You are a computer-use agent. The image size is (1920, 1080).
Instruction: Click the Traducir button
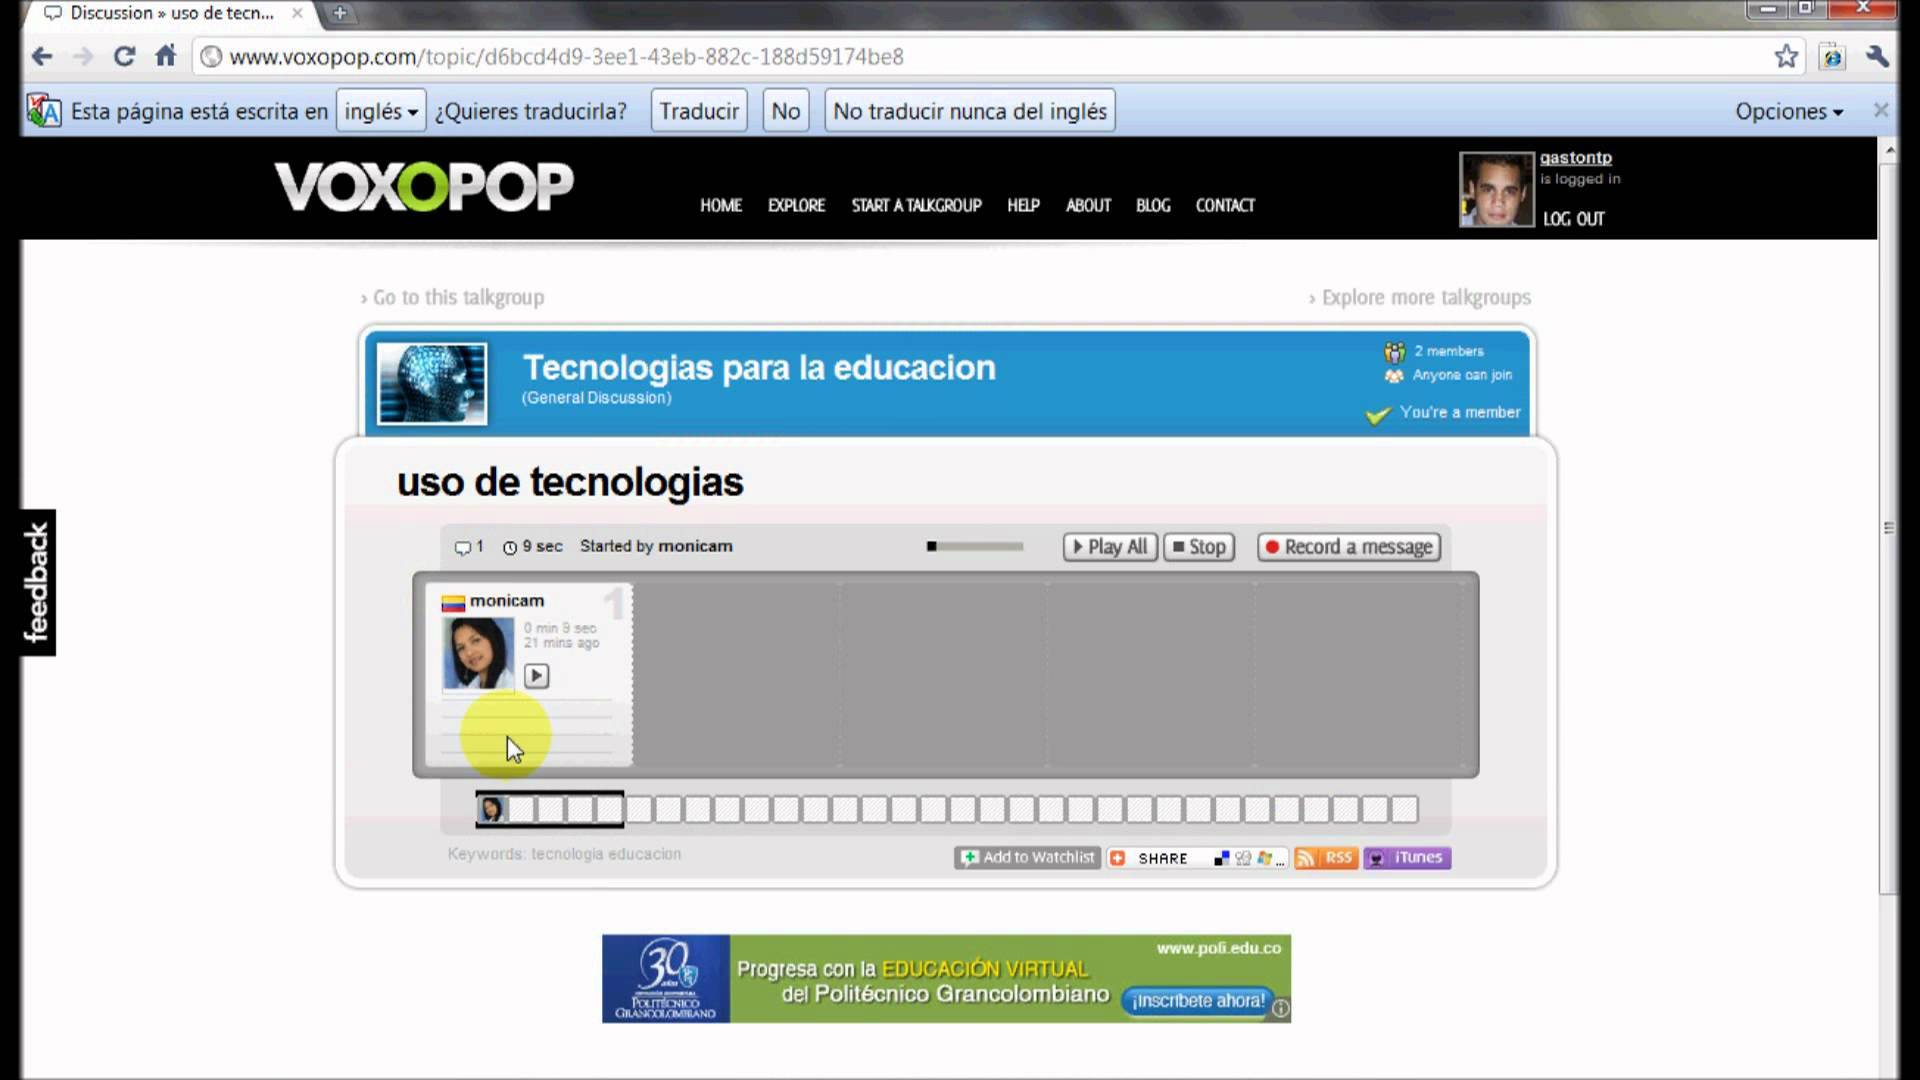[699, 111]
